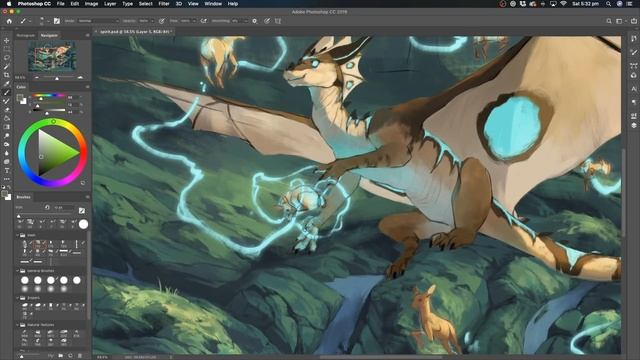Open the Image menu
Image resolution: width=640 pixels, height=360 pixels.
pos(91,4)
